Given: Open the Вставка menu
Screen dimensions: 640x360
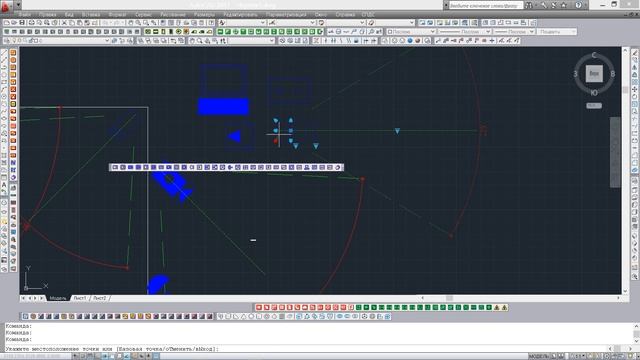Looking at the screenshot, I should (x=91, y=14).
